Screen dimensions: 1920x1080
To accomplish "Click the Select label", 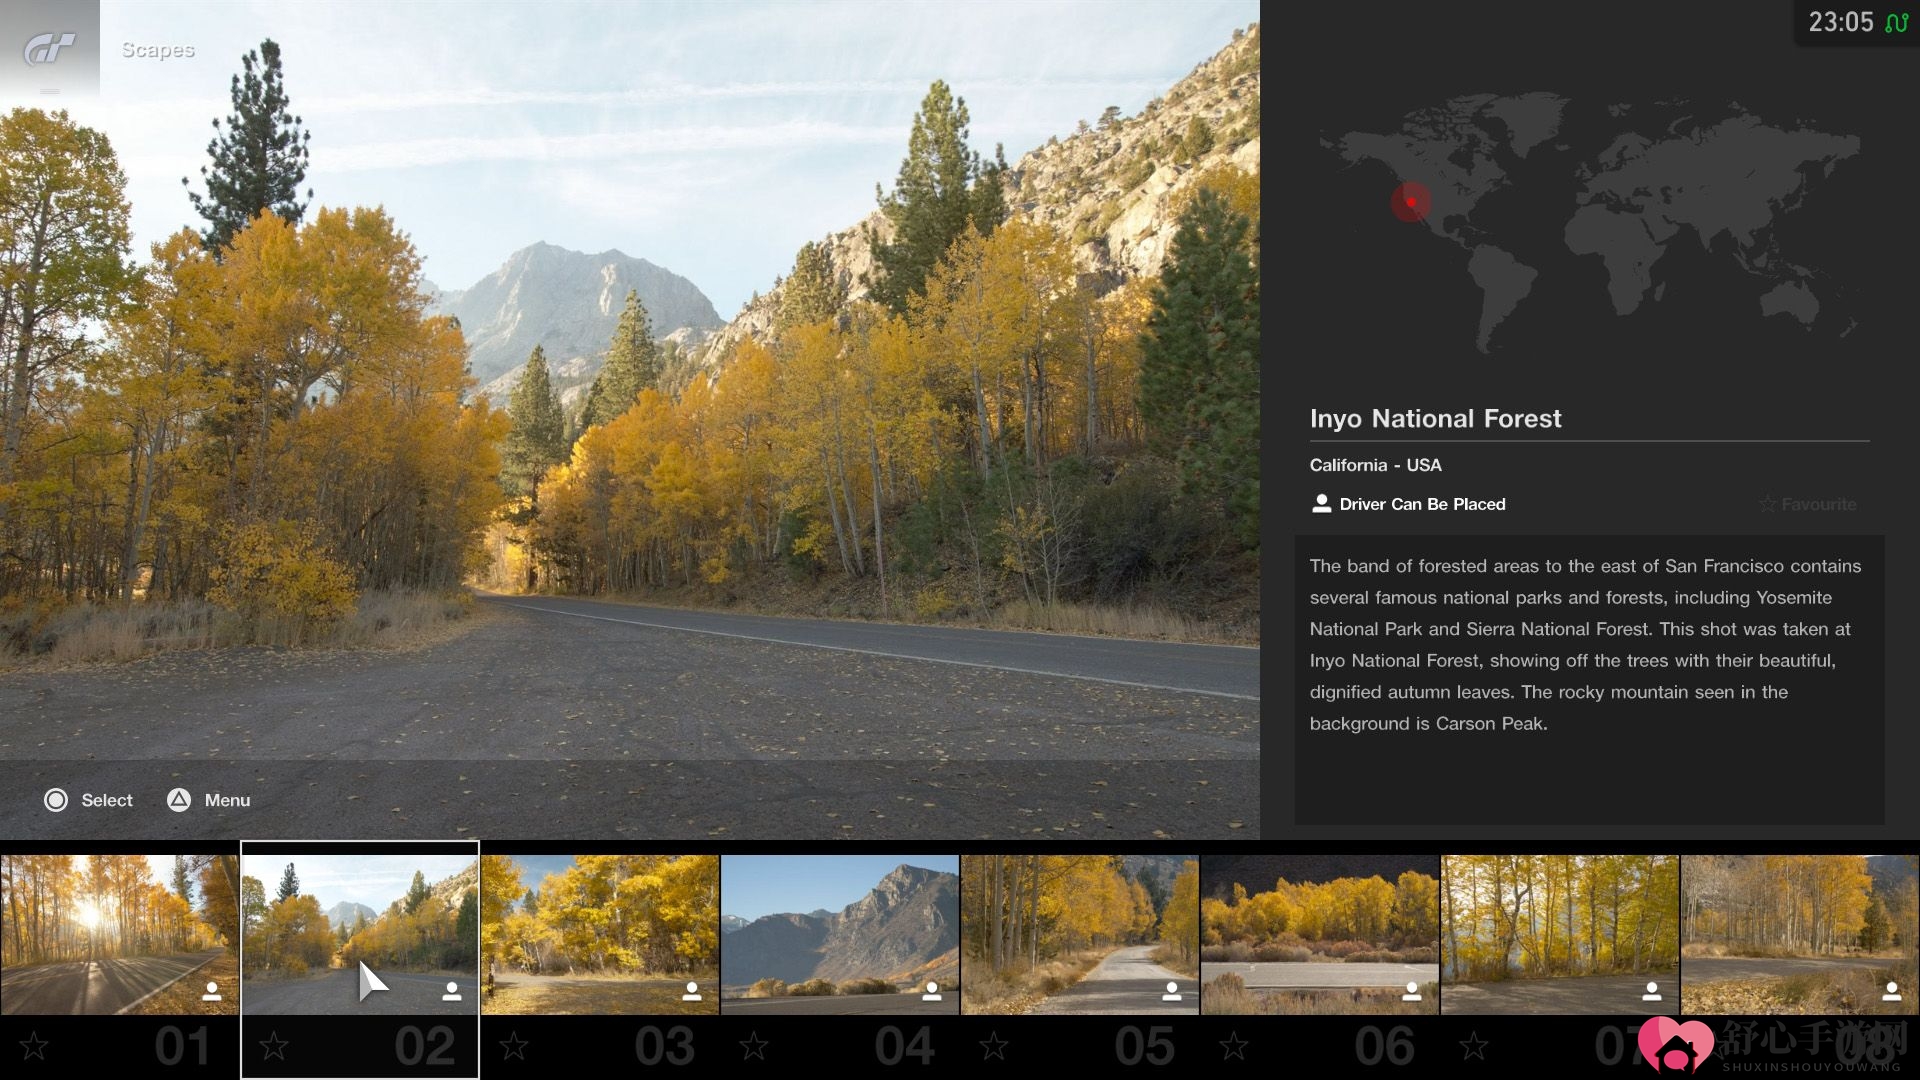I will (107, 800).
